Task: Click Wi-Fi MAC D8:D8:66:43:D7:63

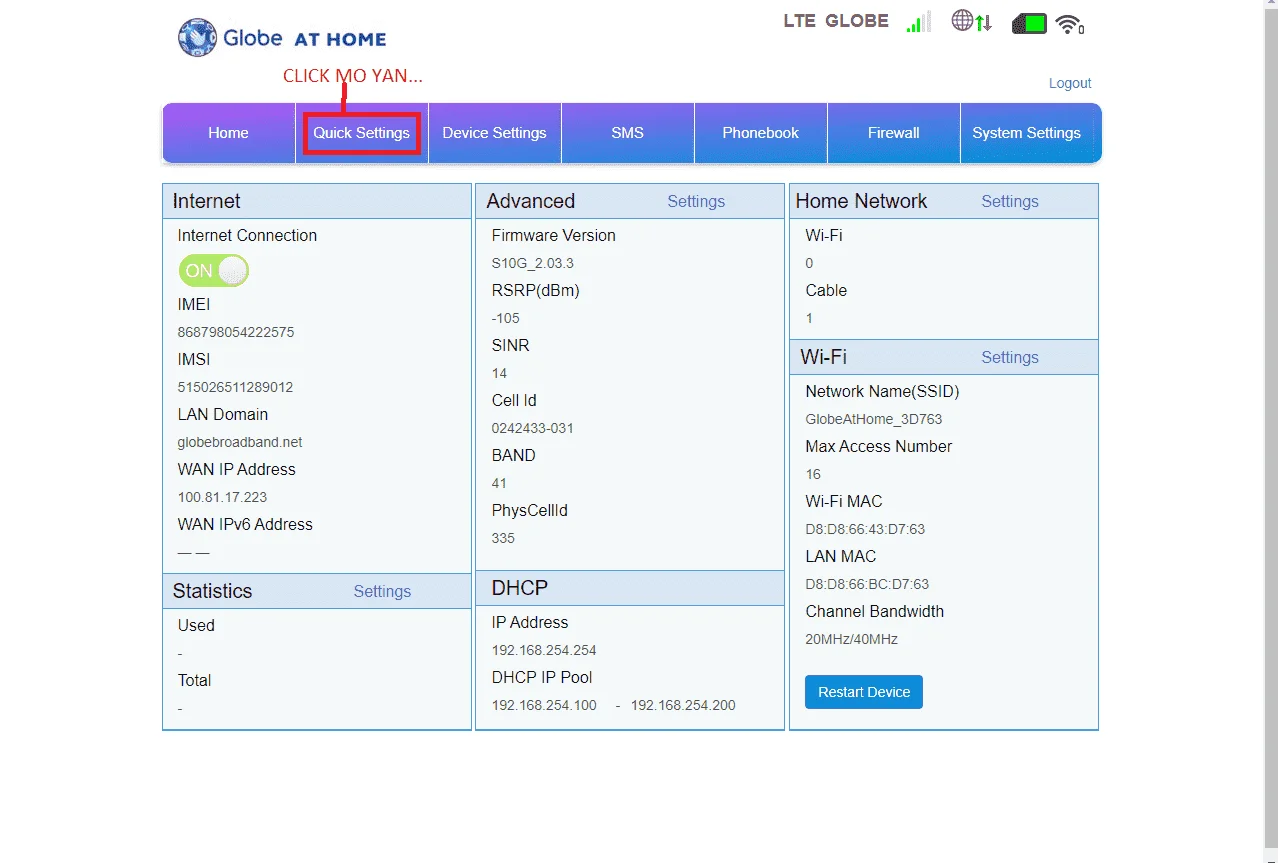Action: 865,529
